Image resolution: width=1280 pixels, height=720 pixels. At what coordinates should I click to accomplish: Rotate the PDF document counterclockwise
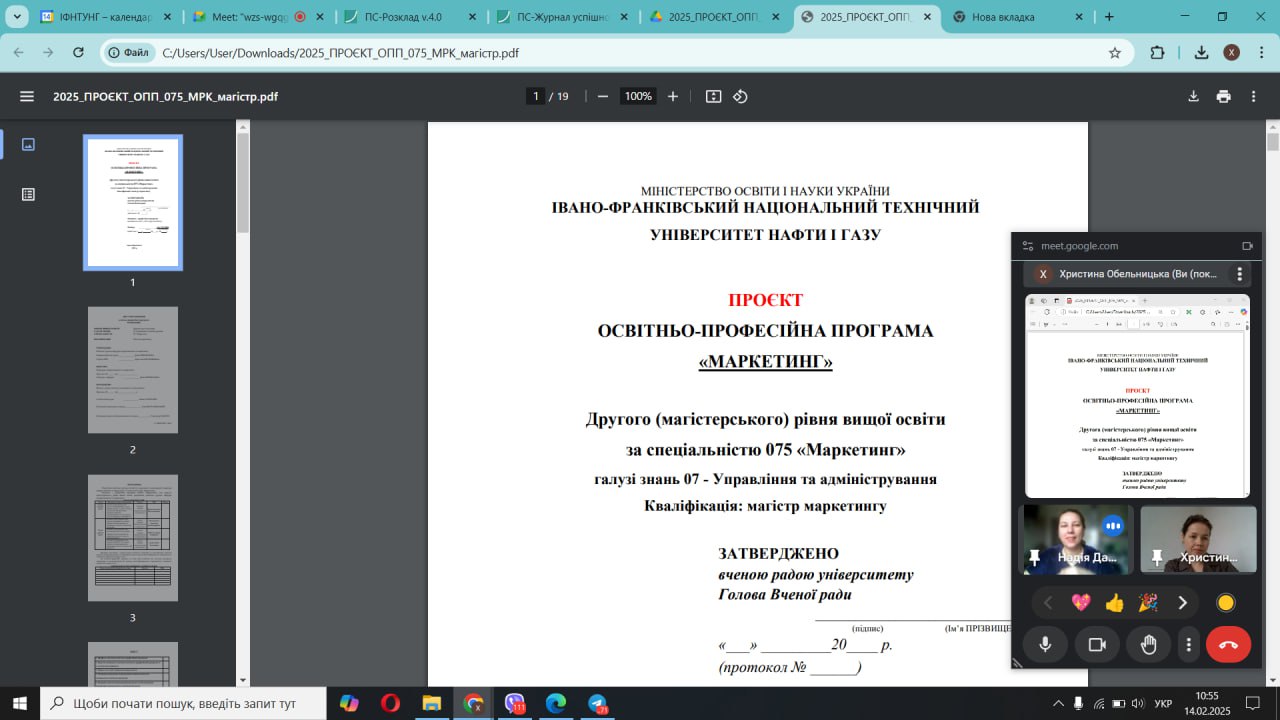[x=740, y=96]
